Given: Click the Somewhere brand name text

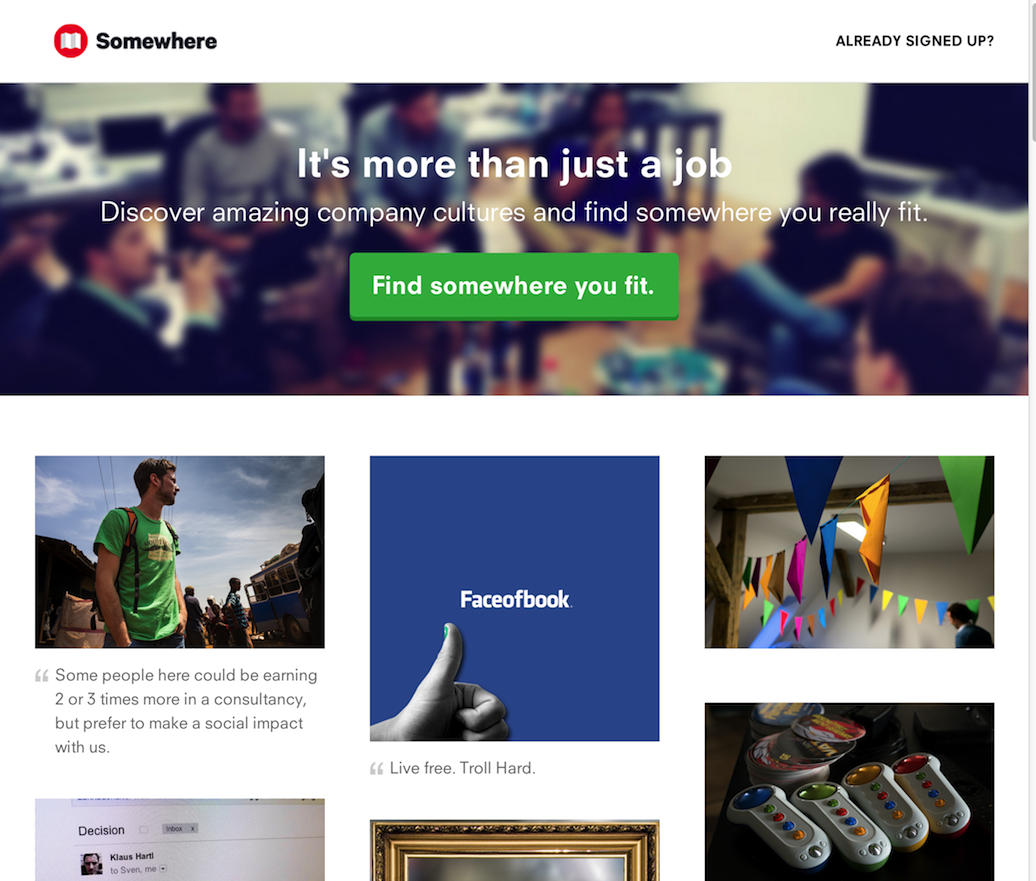Looking at the screenshot, I should tap(157, 41).
